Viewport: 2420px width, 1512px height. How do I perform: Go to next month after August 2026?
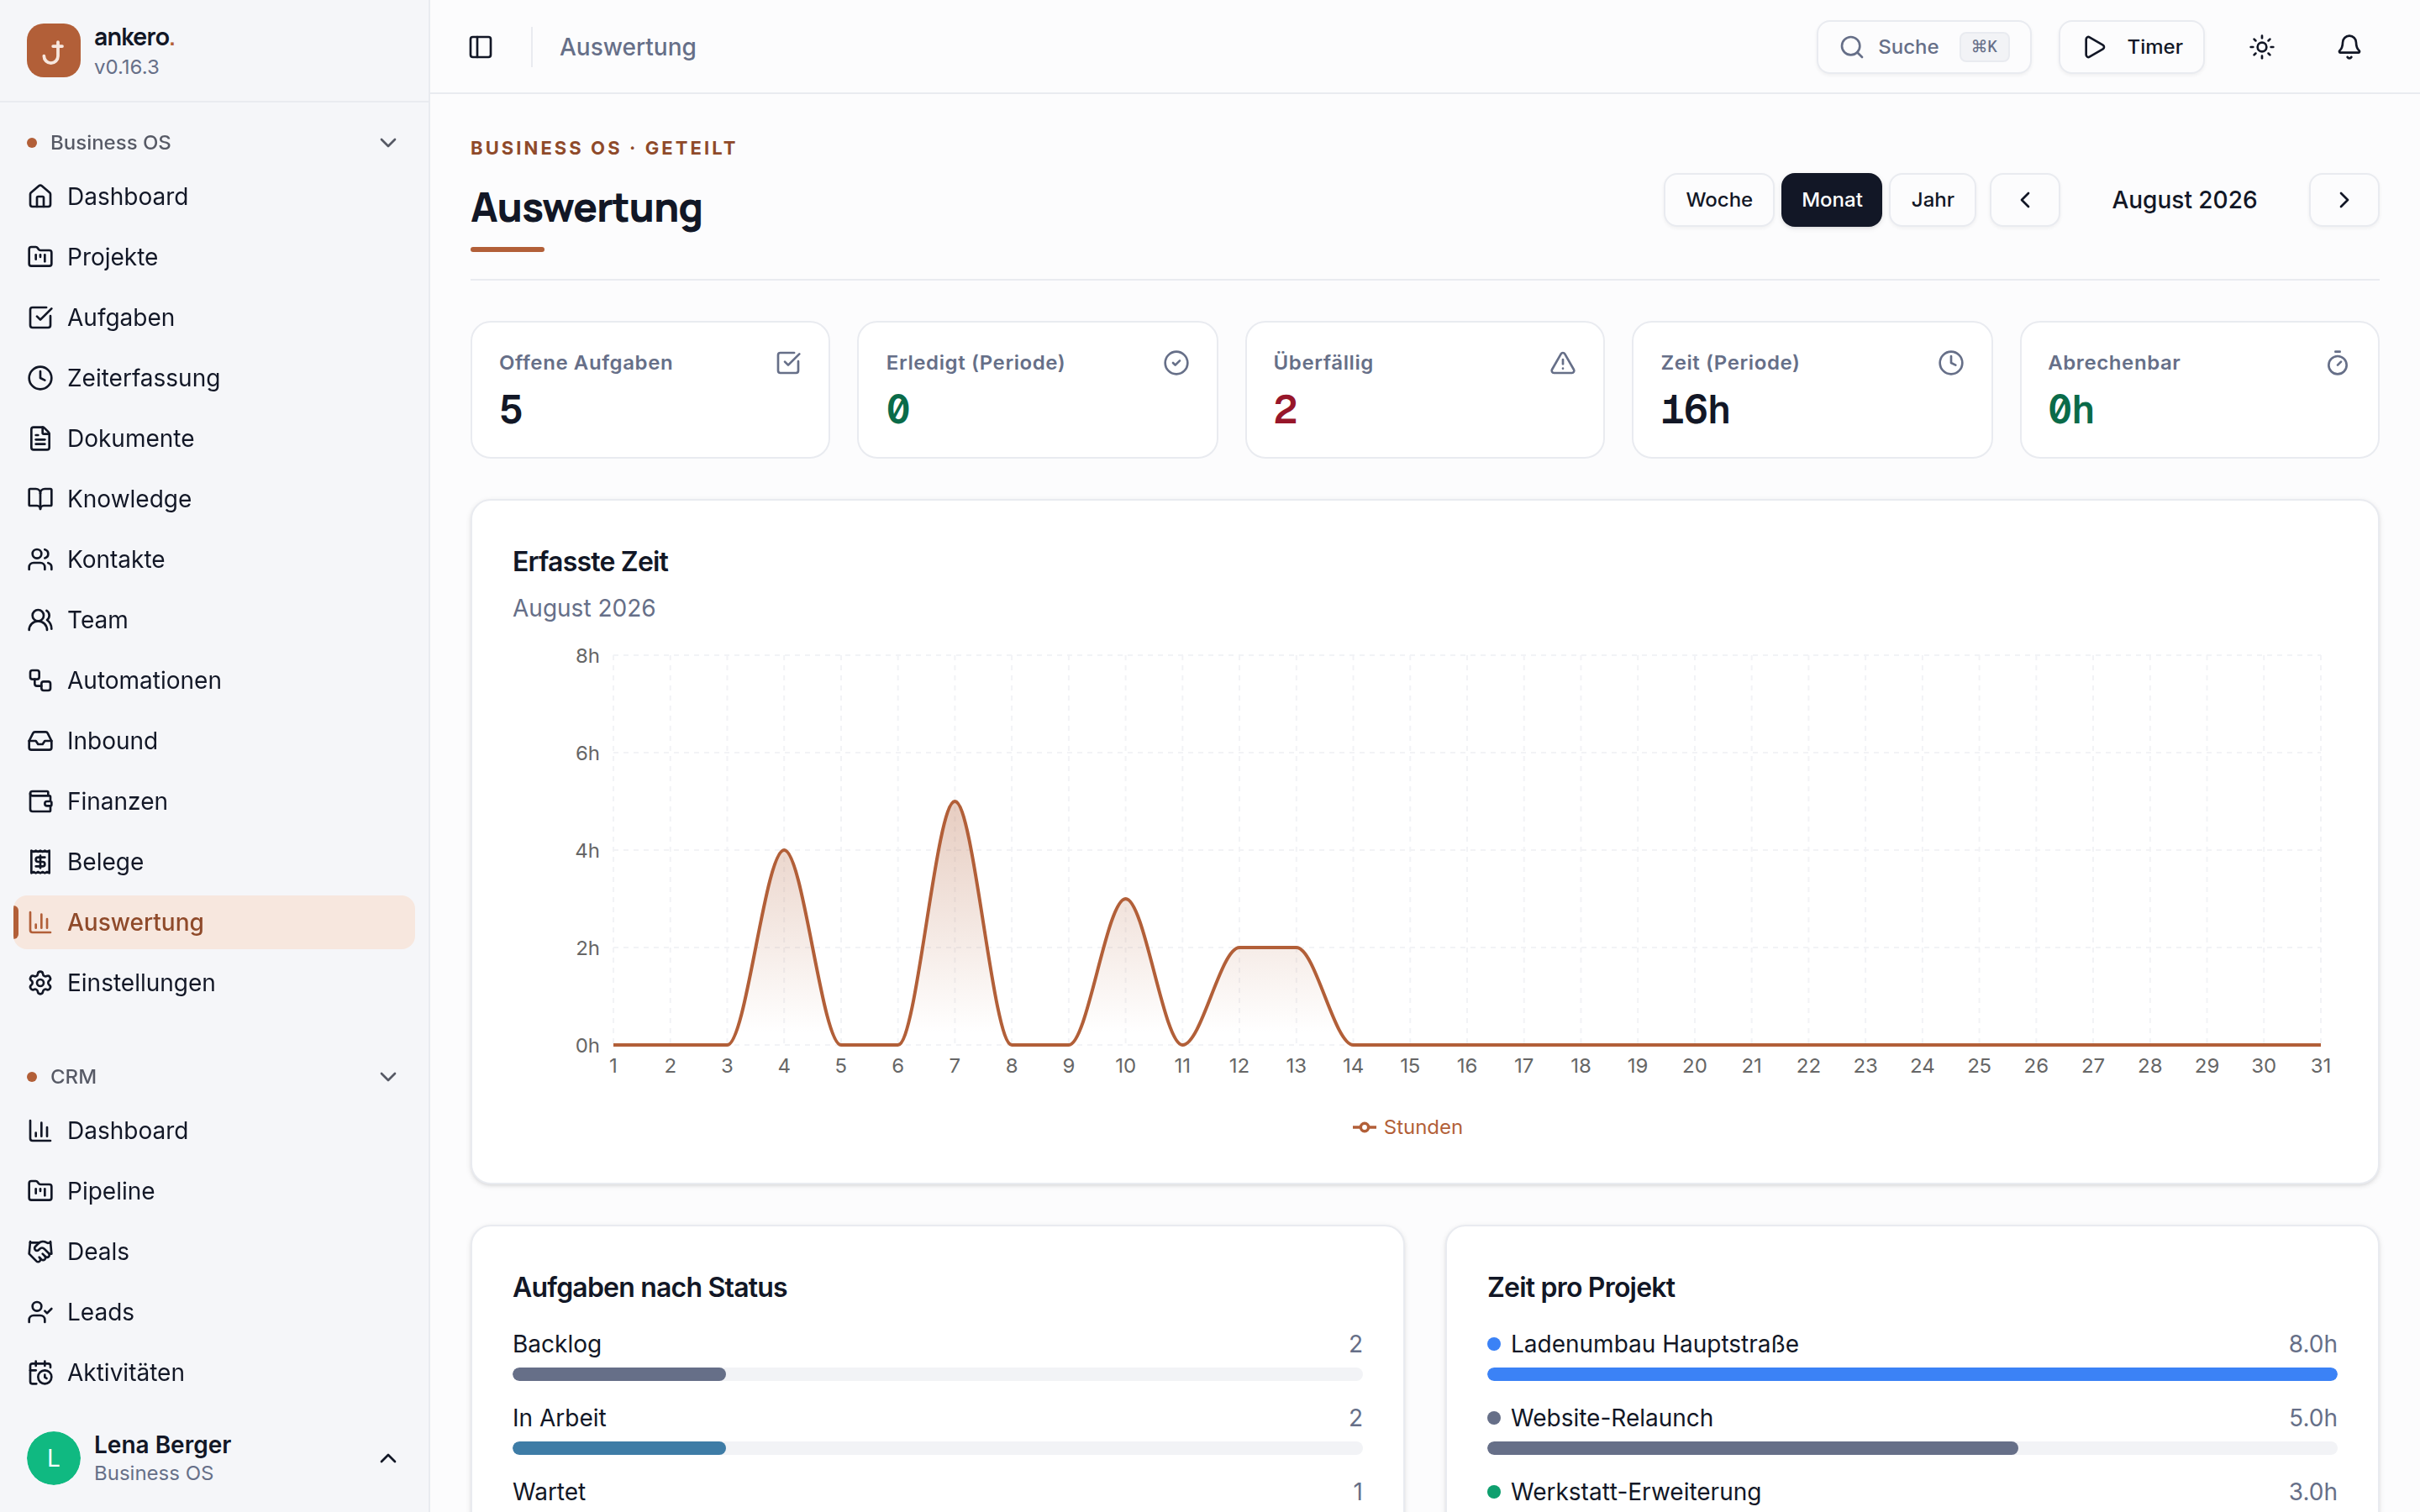tap(2344, 200)
